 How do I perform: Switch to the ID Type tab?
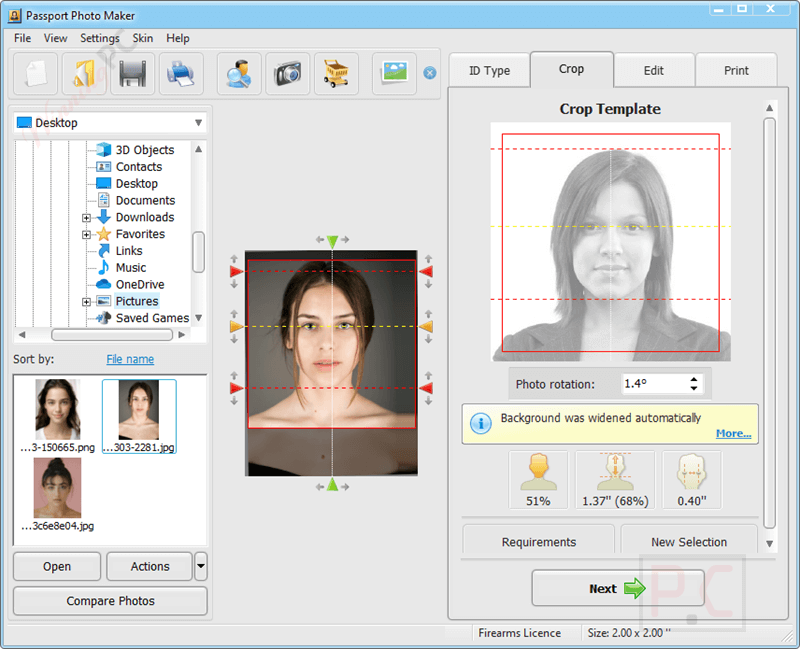coord(490,70)
